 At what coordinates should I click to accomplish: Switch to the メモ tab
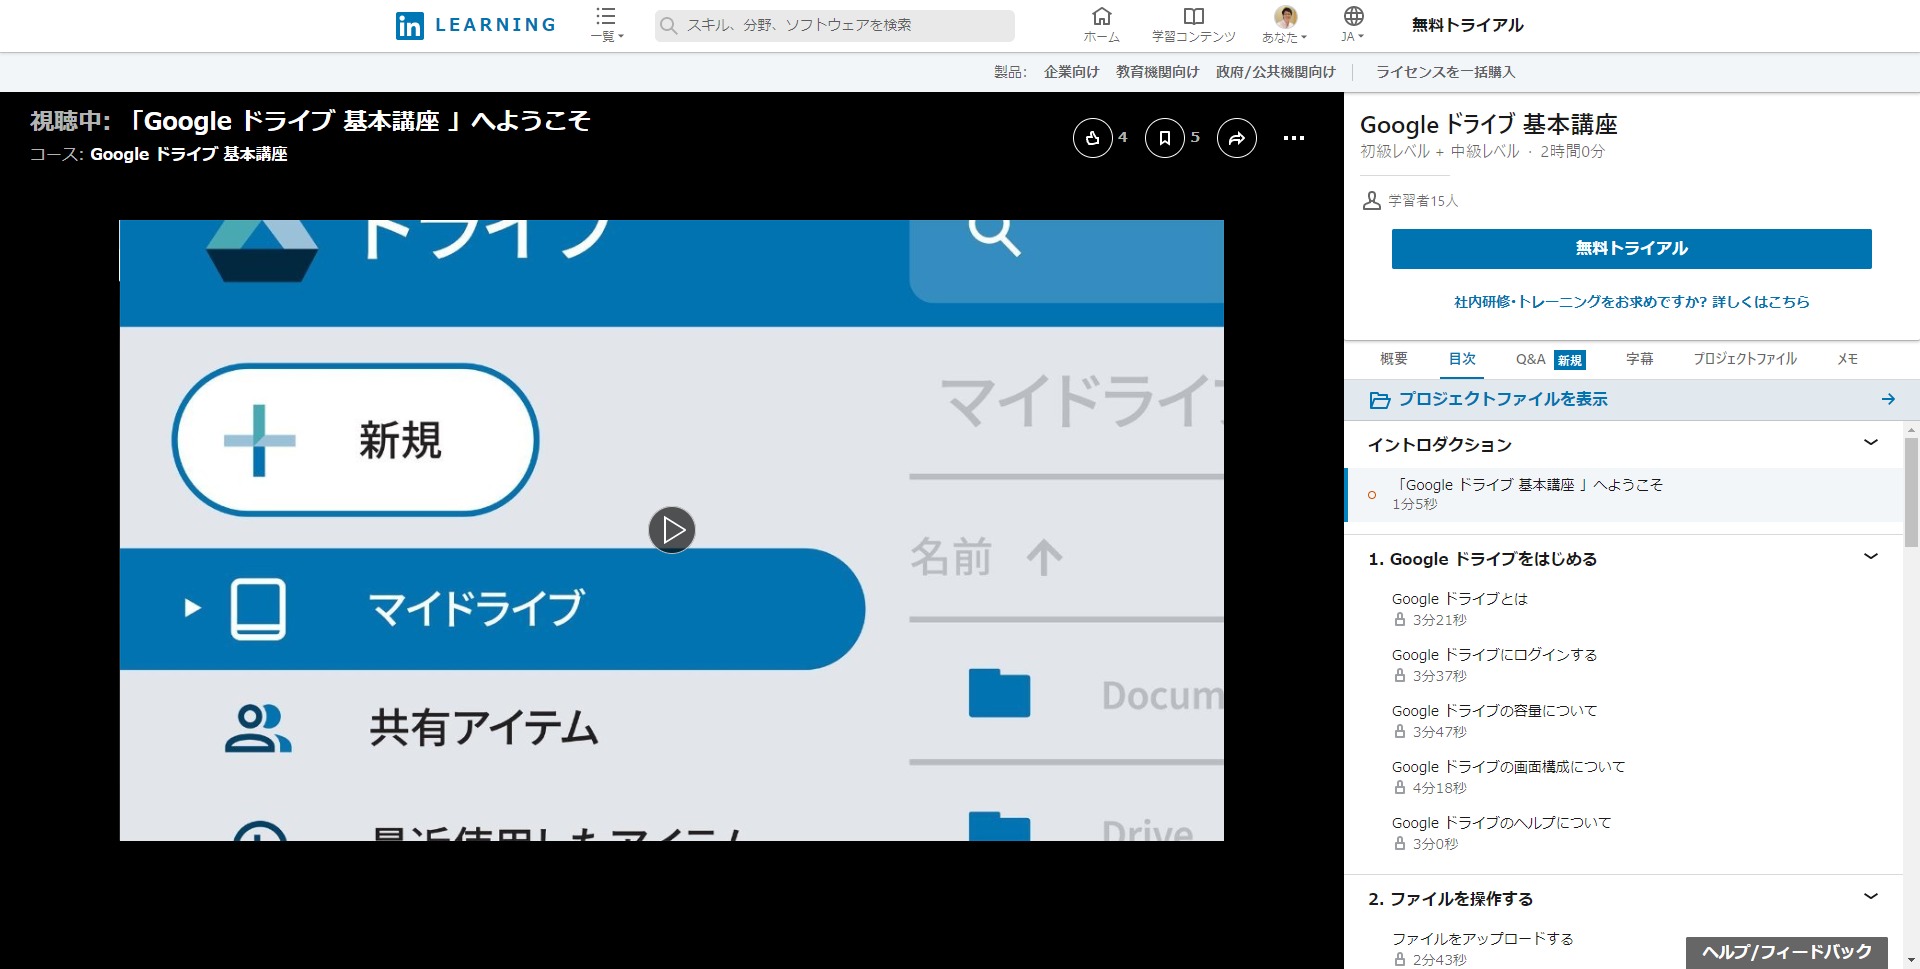[1847, 358]
